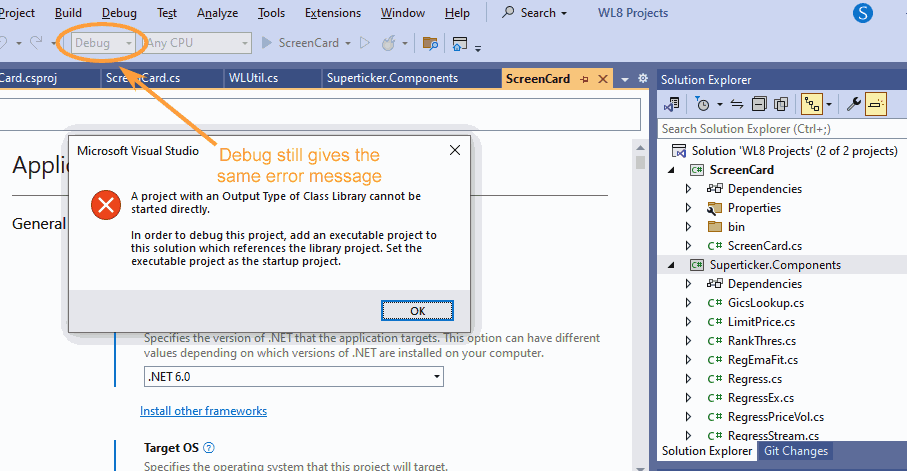Open the .NET 6.0 target framework dropdown
This screenshot has height=471, width=907.
click(x=294, y=377)
